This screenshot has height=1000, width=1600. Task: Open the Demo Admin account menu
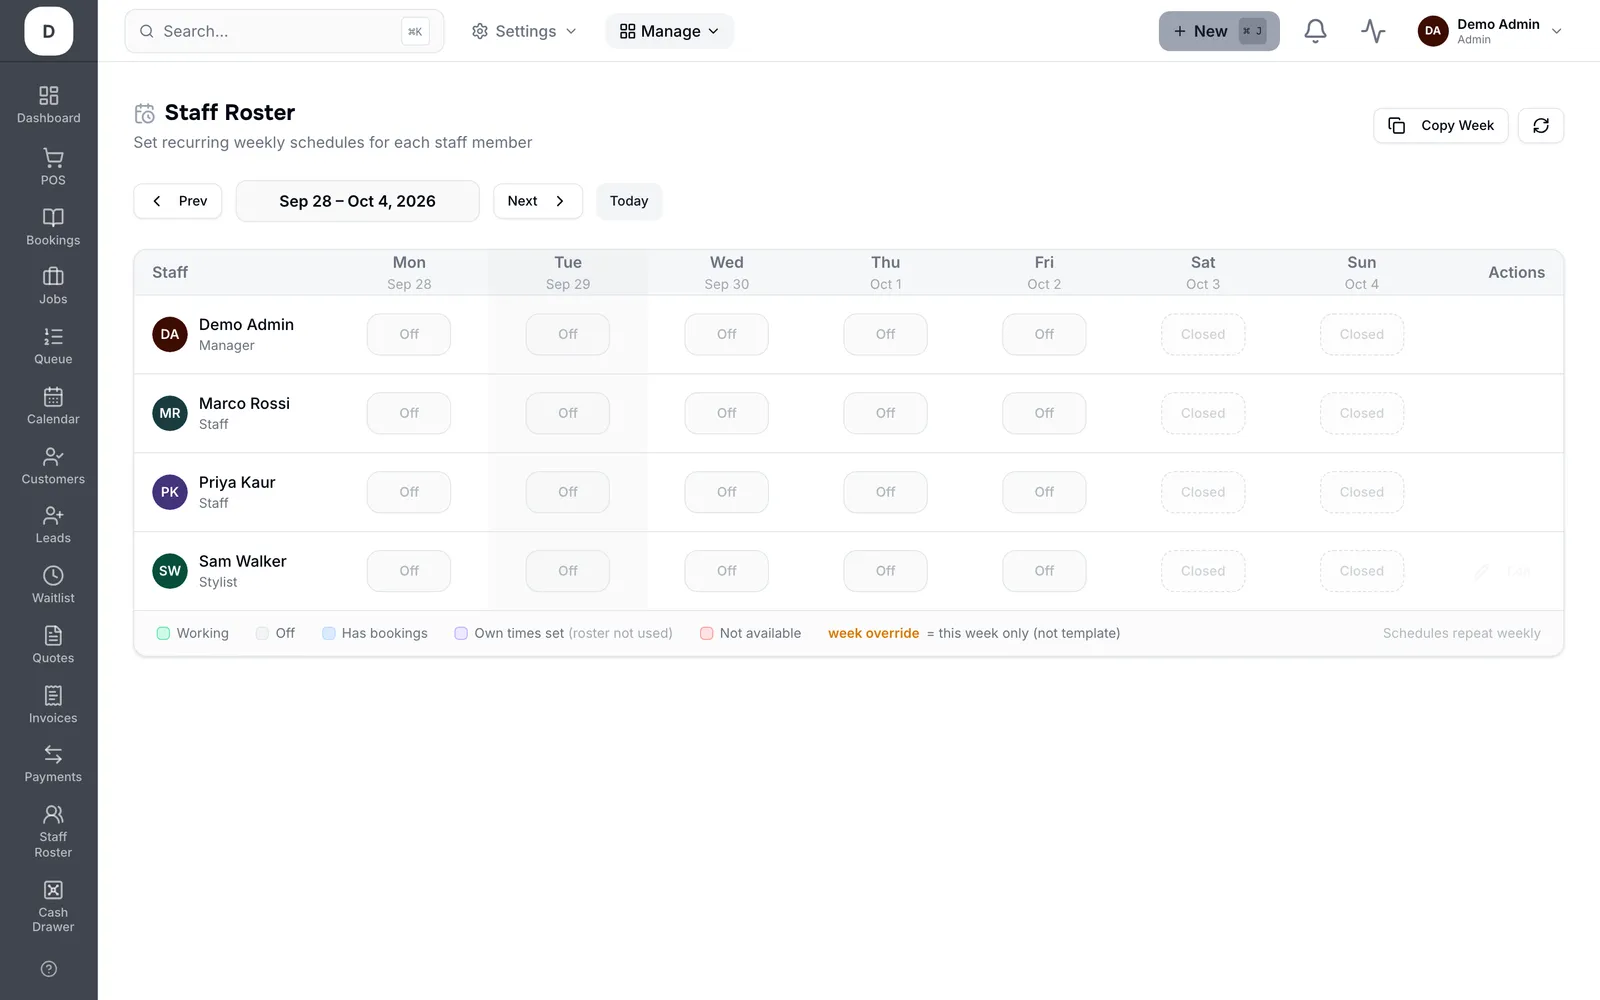coord(1490,31)
